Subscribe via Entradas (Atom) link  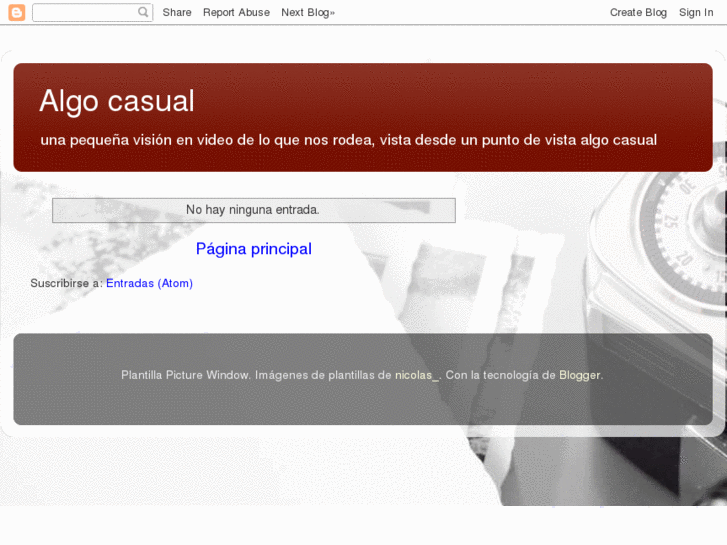click(149, 283)
